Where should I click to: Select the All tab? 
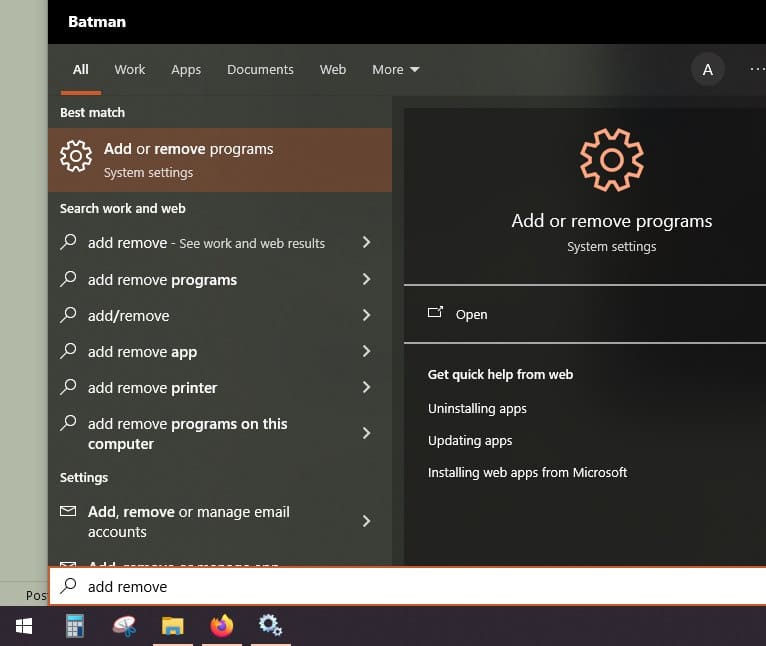click(81, 69)
